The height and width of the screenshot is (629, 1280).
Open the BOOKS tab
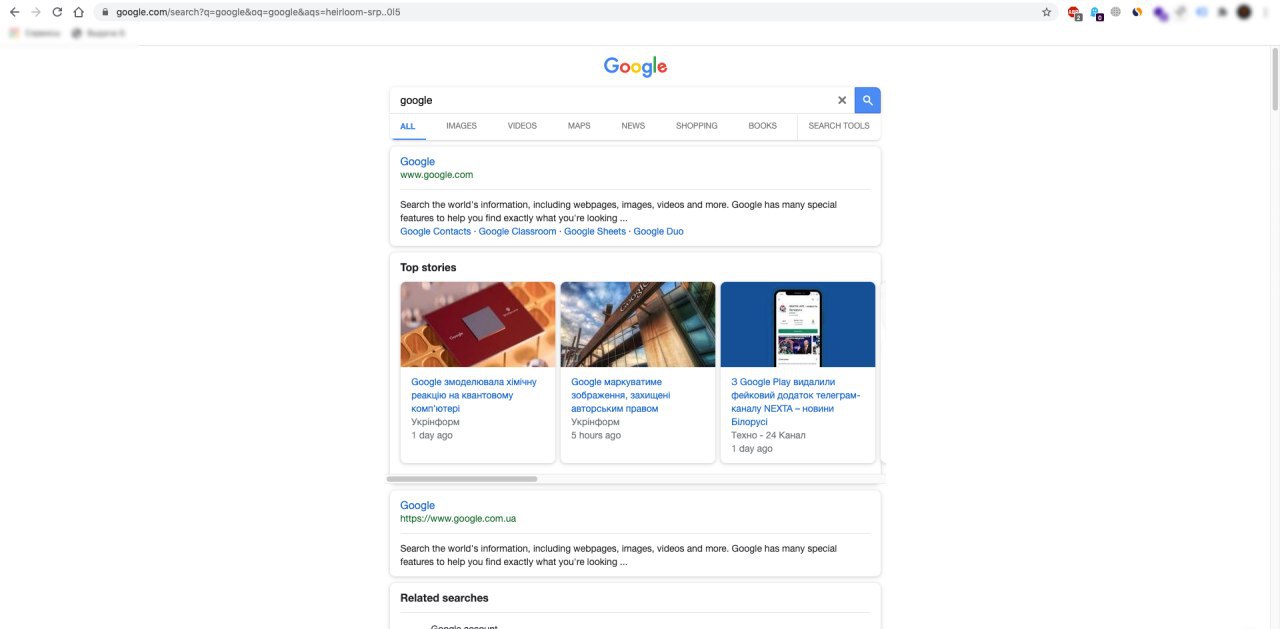tap(762, 126)
